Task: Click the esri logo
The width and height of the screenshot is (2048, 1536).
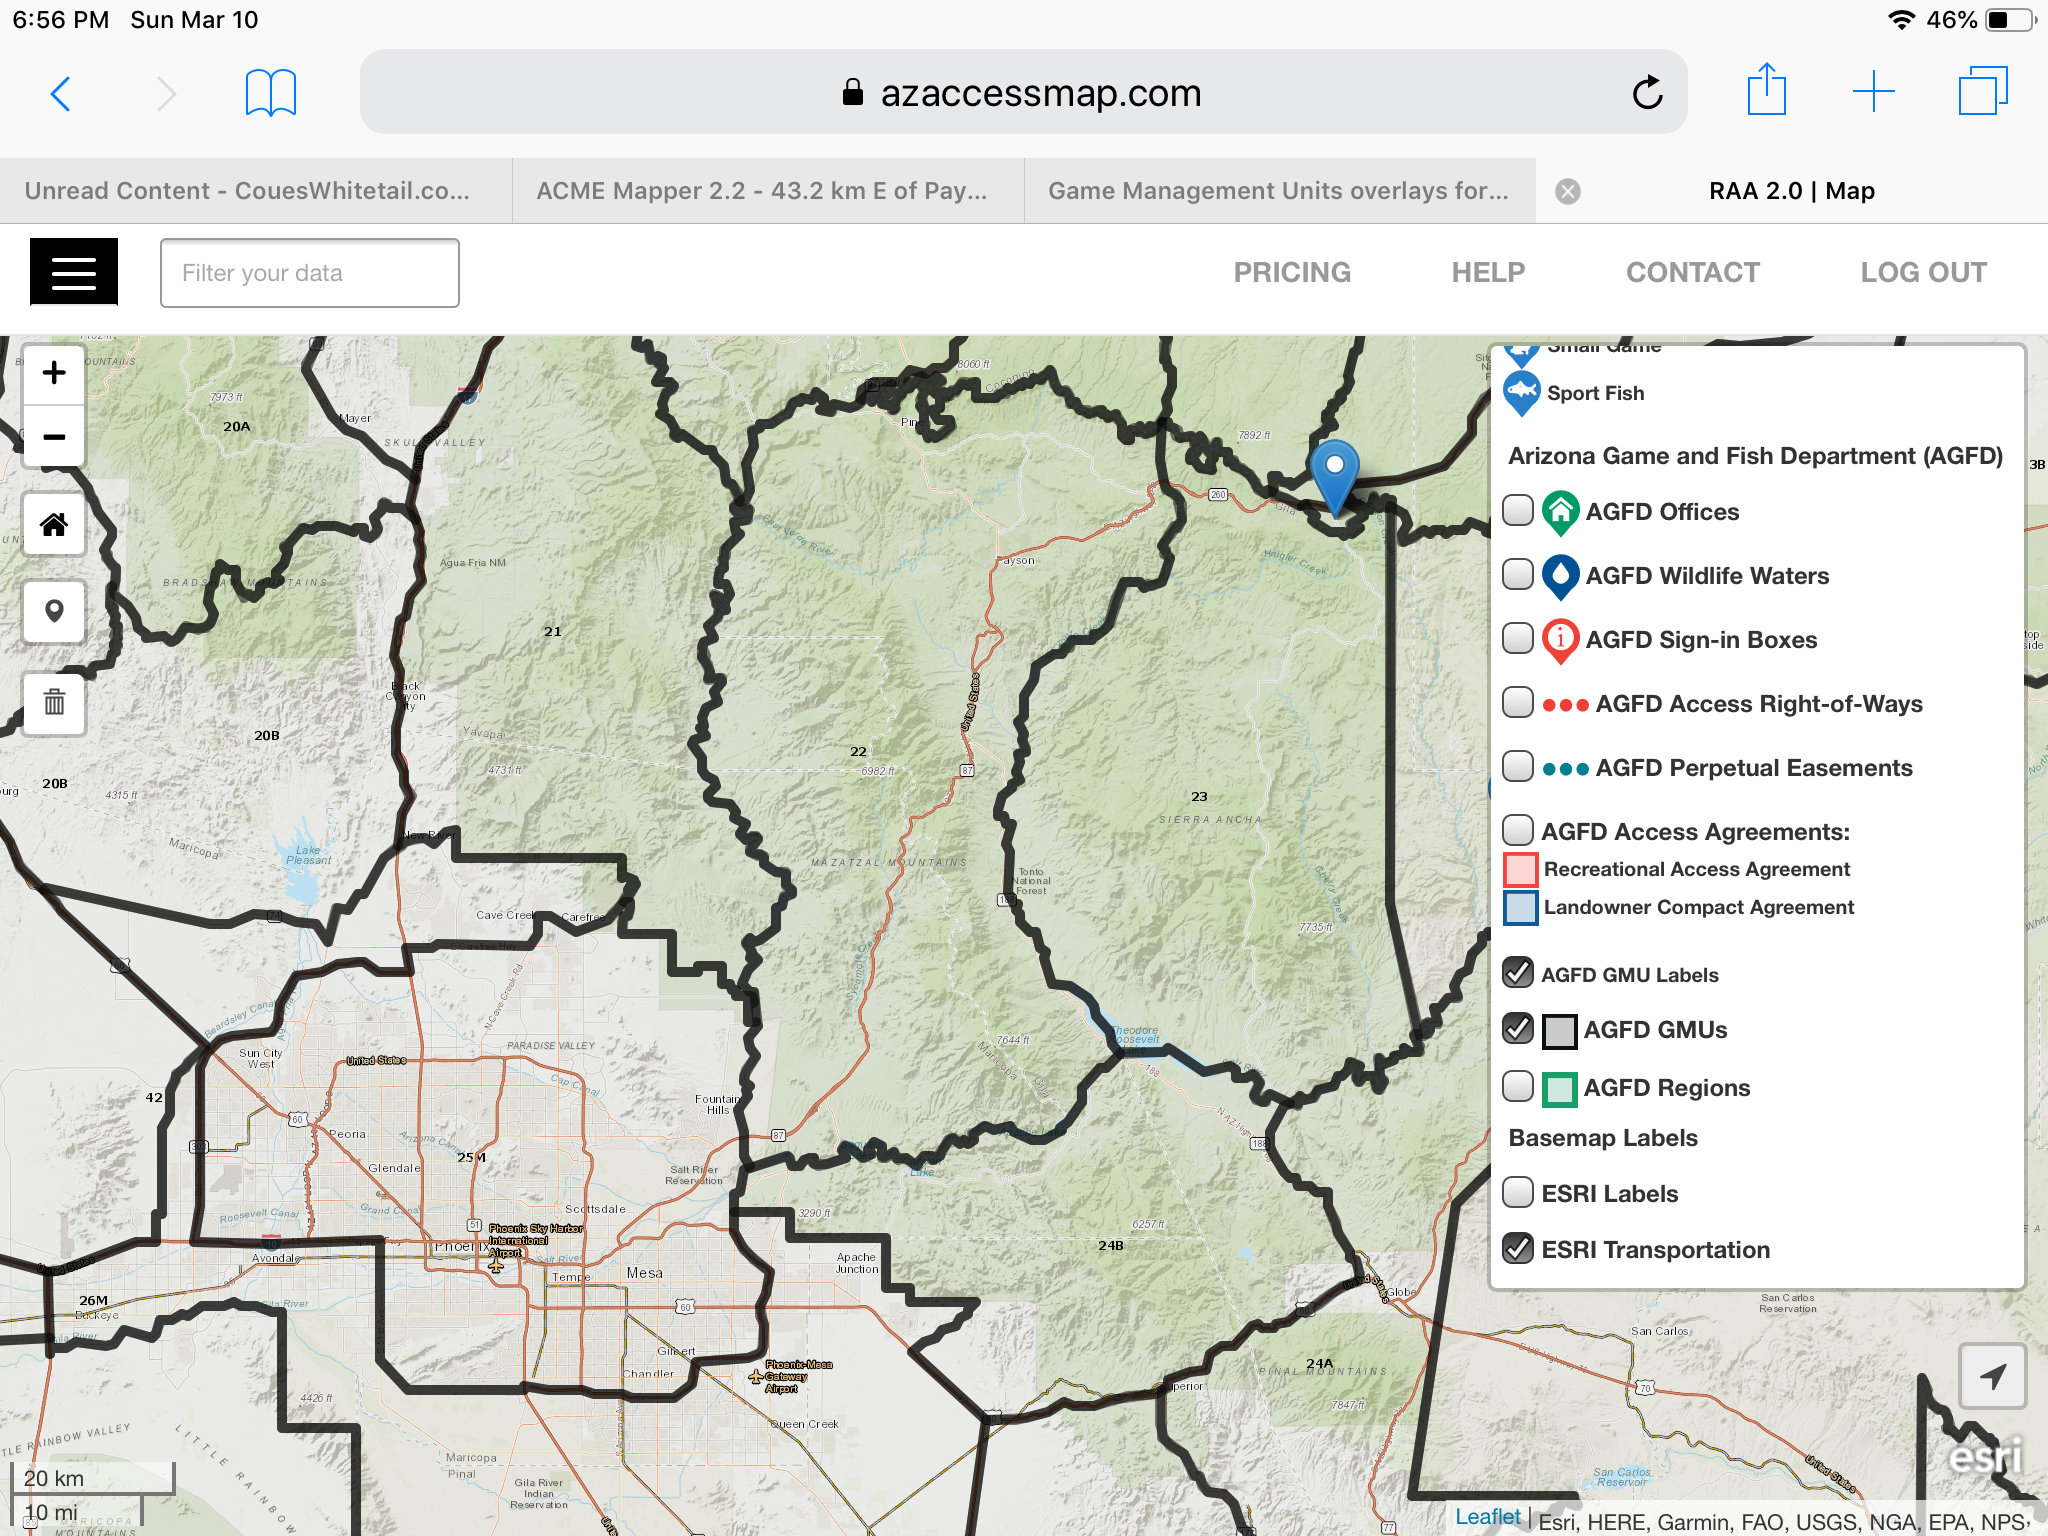Action: [x=1984, y=1456]
